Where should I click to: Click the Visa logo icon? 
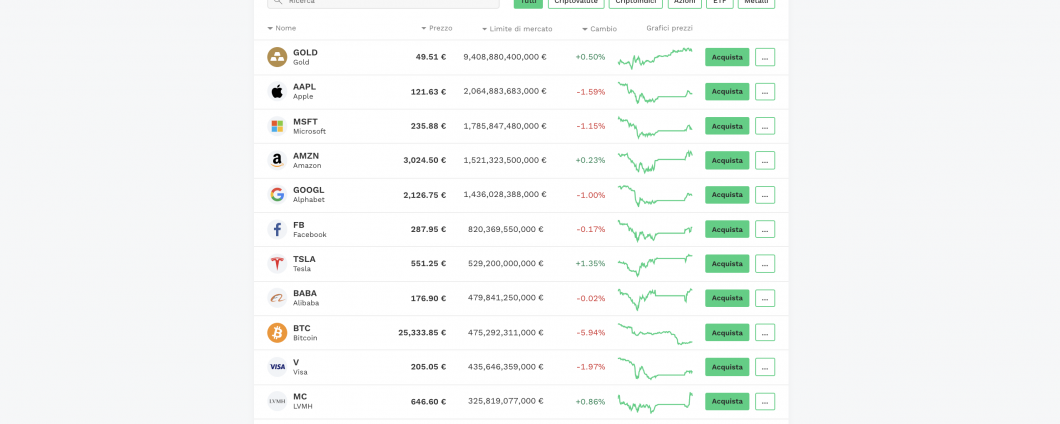point(277,367)
